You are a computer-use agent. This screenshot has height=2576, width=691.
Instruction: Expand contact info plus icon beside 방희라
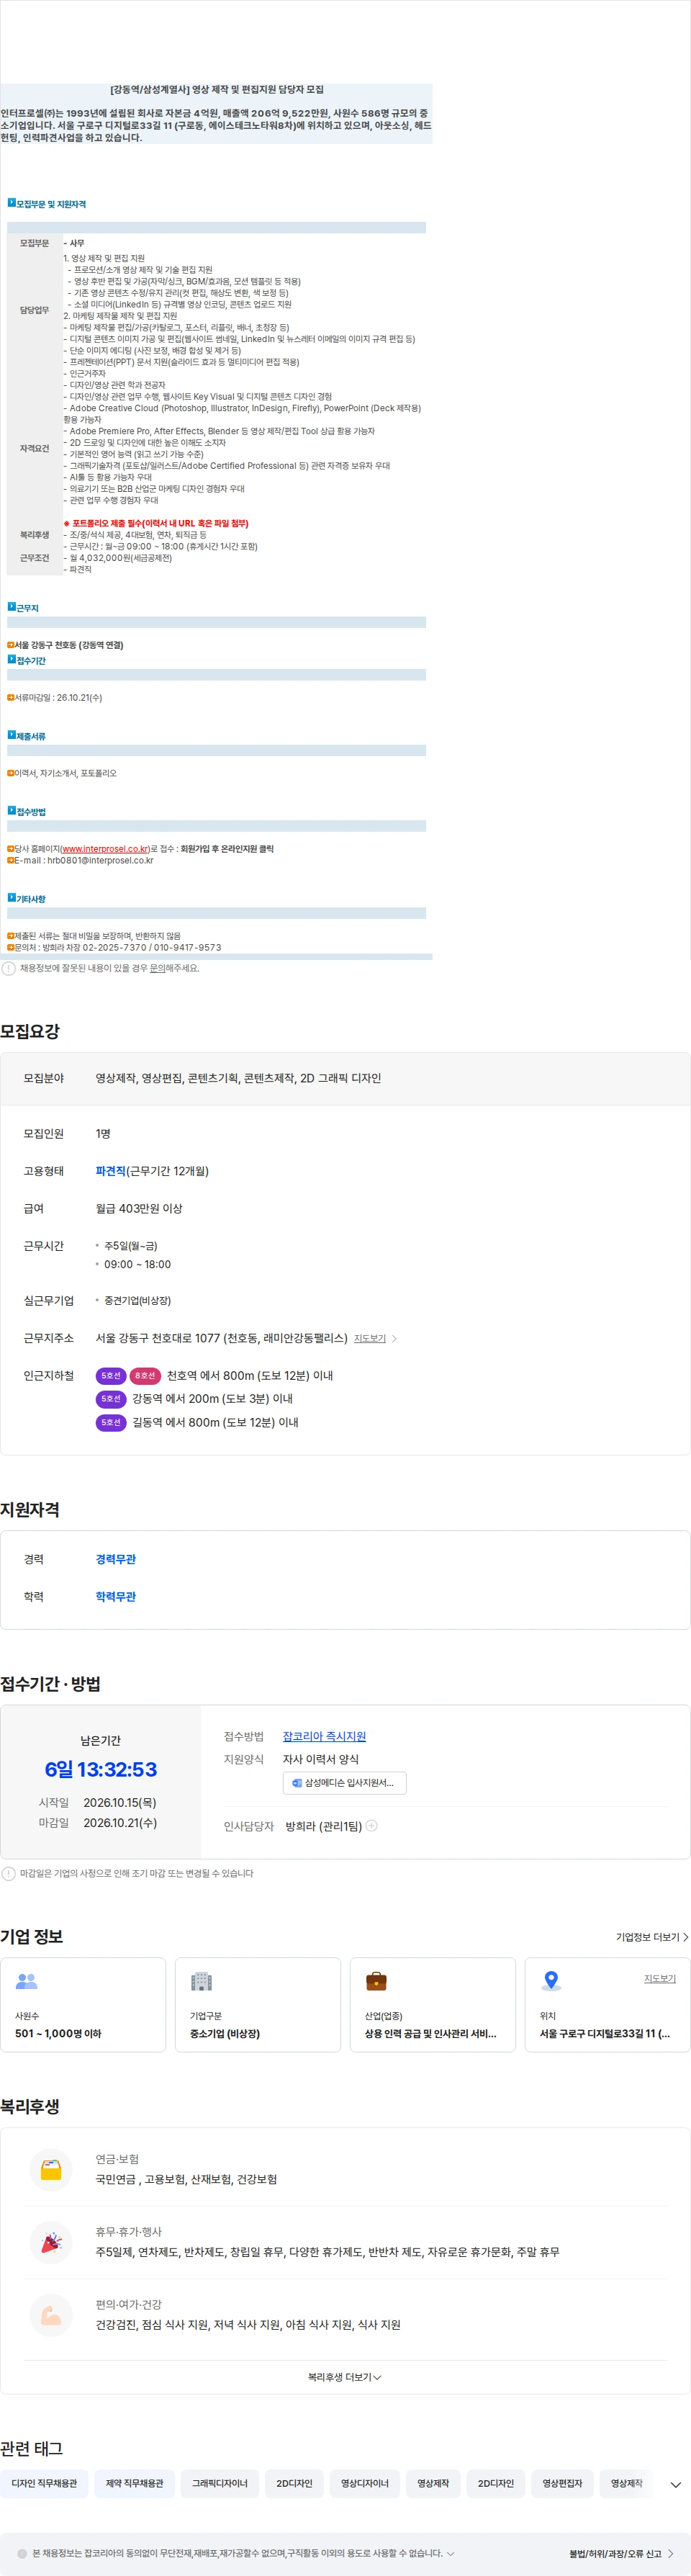(x=372, y=1825)
